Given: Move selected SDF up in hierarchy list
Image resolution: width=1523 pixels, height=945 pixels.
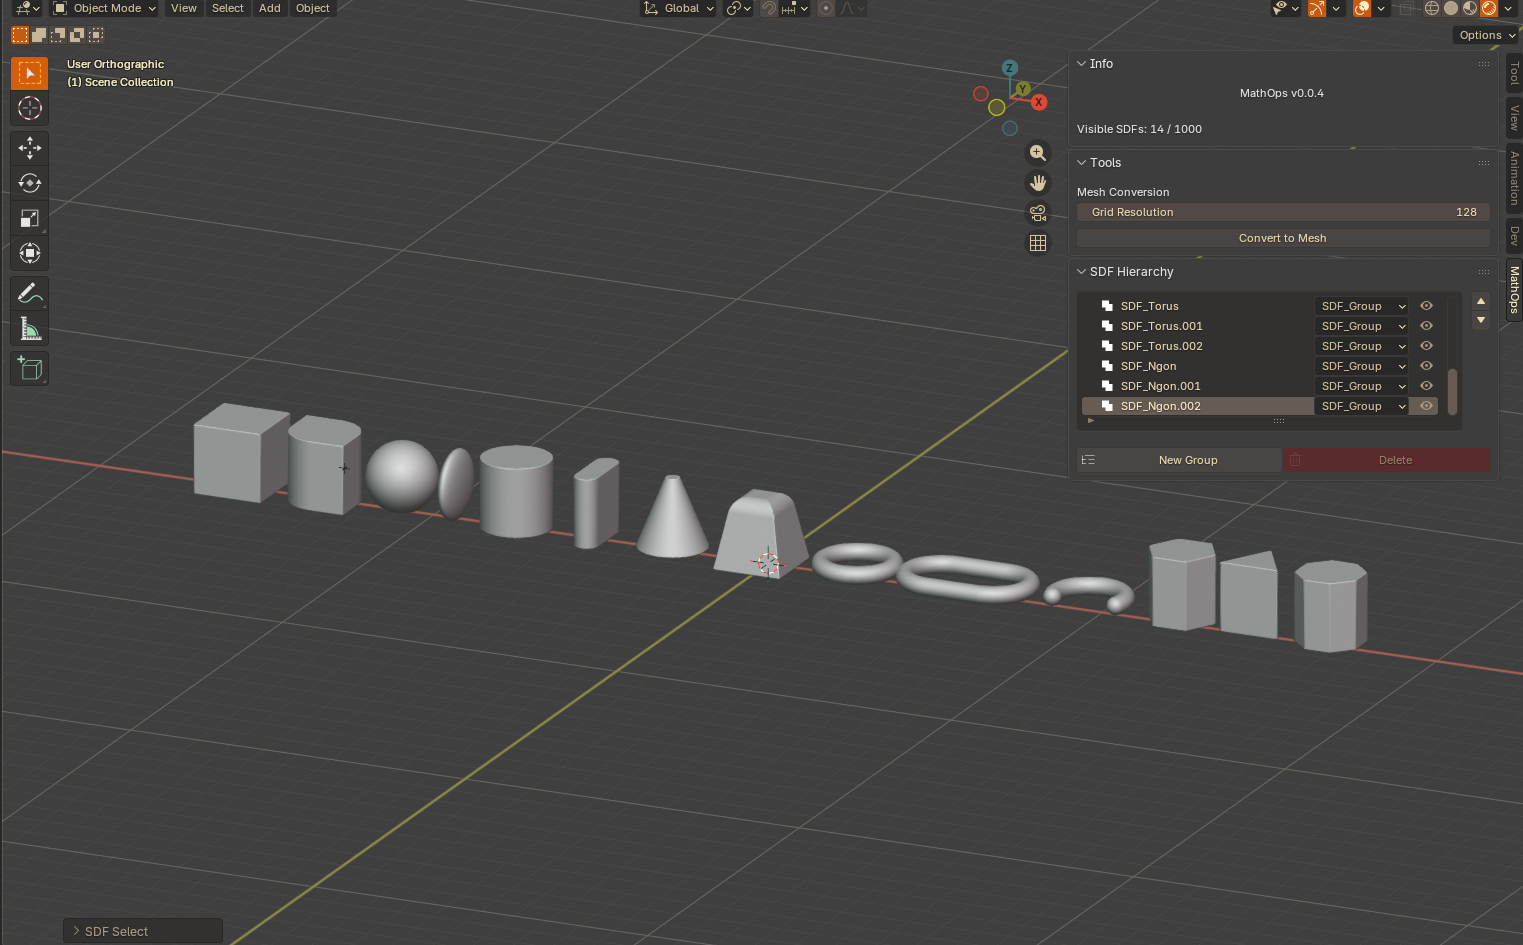Looking at the screenshot, I should click(x=1481, y=301).
